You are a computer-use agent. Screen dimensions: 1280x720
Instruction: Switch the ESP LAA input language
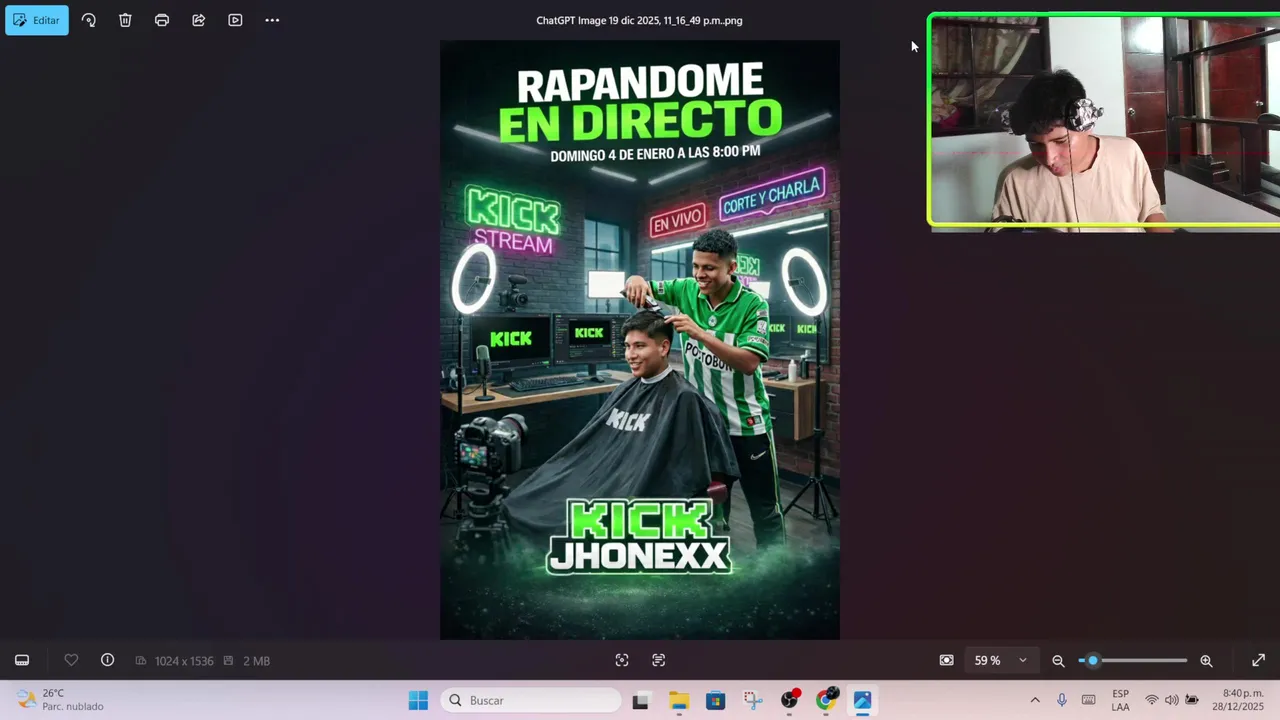click(x=1121, y=700)
